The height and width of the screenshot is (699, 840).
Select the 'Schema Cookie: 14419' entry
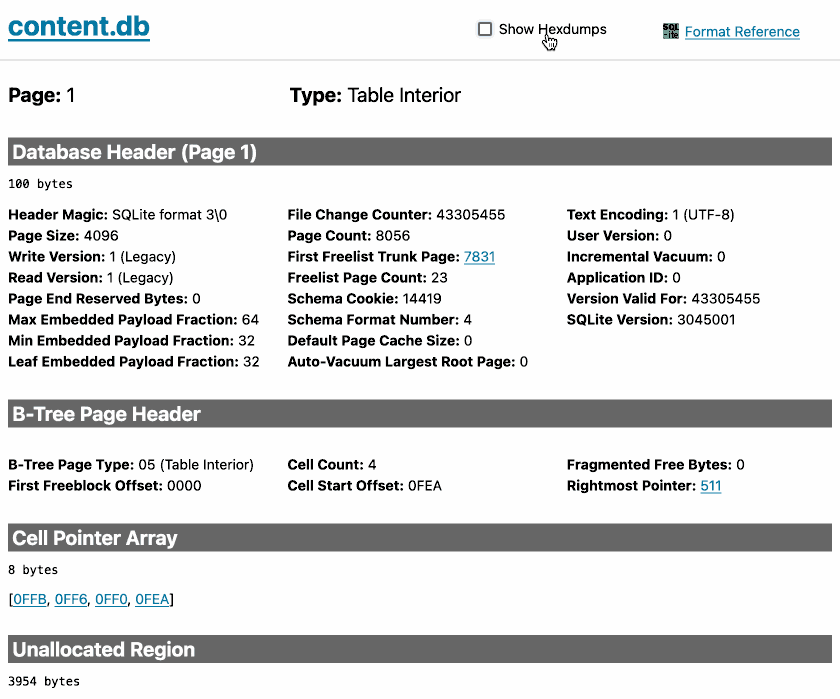[364, 298]
